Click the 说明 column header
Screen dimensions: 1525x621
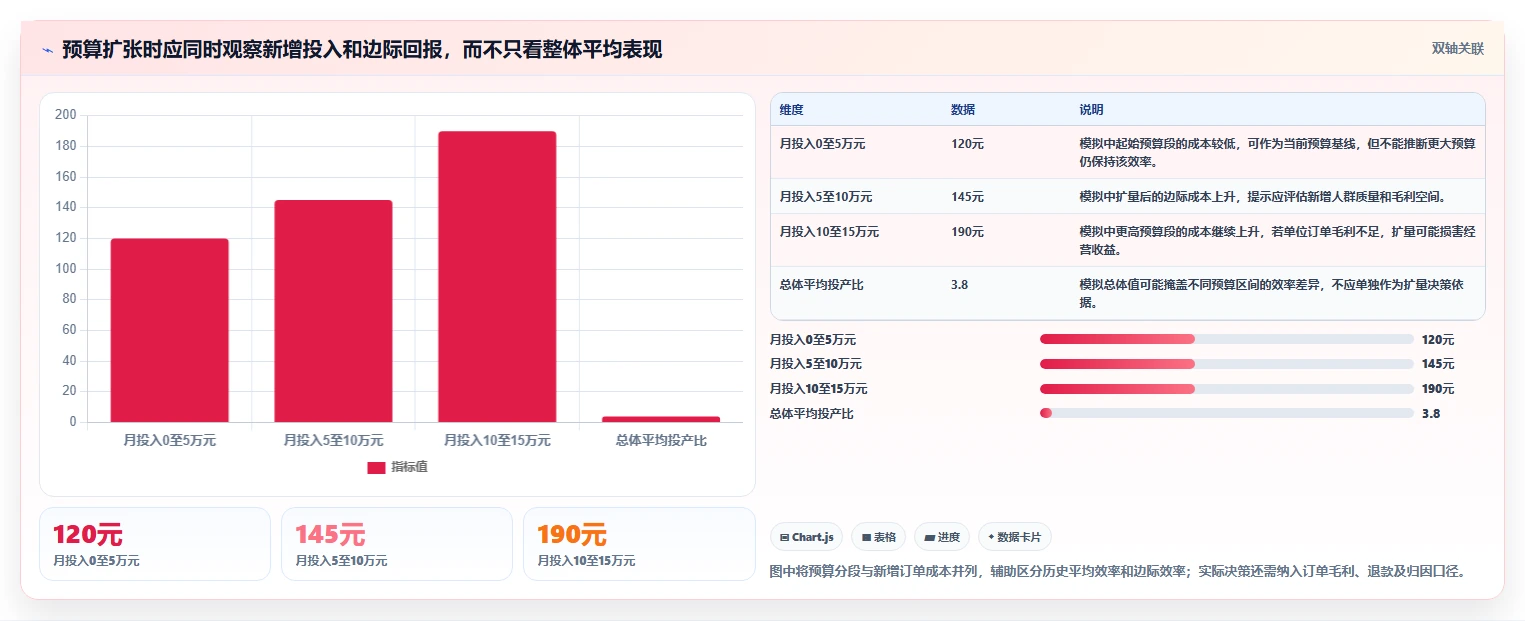[1091, 110]
